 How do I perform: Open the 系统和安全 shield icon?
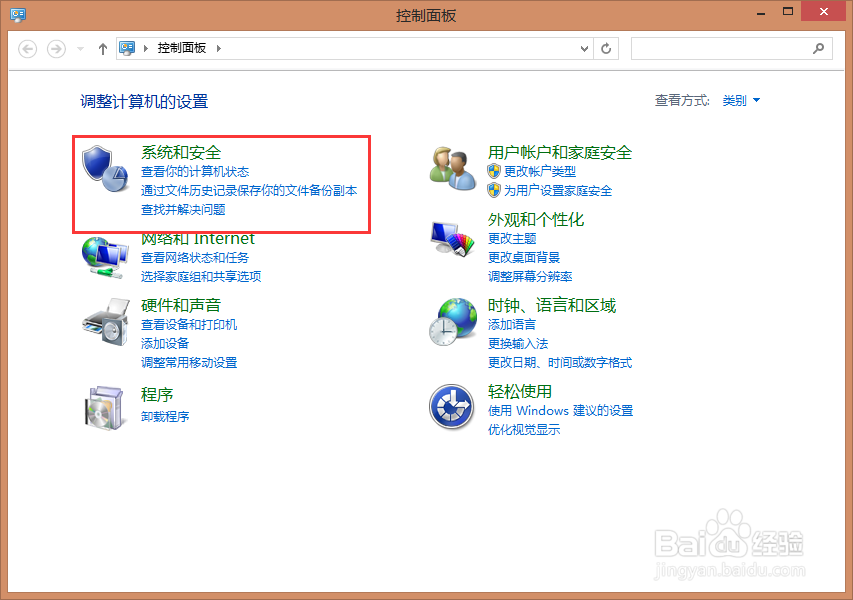pyautogui.click(x=103, y=169)
